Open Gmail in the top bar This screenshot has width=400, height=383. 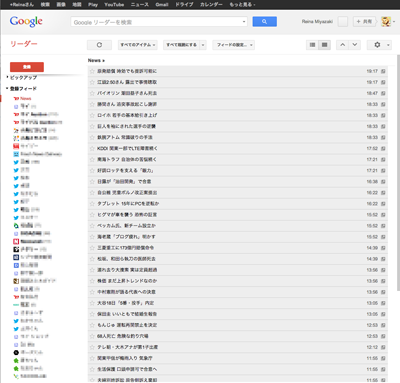pos(162,5)
